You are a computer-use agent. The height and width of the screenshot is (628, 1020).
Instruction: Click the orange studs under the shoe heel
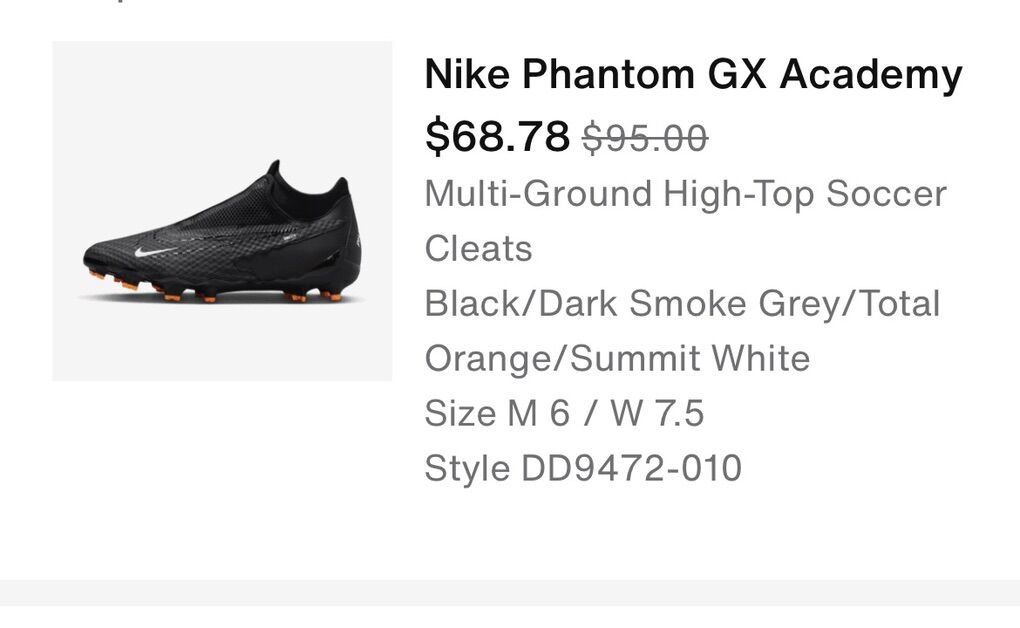[x=318, y=296]
